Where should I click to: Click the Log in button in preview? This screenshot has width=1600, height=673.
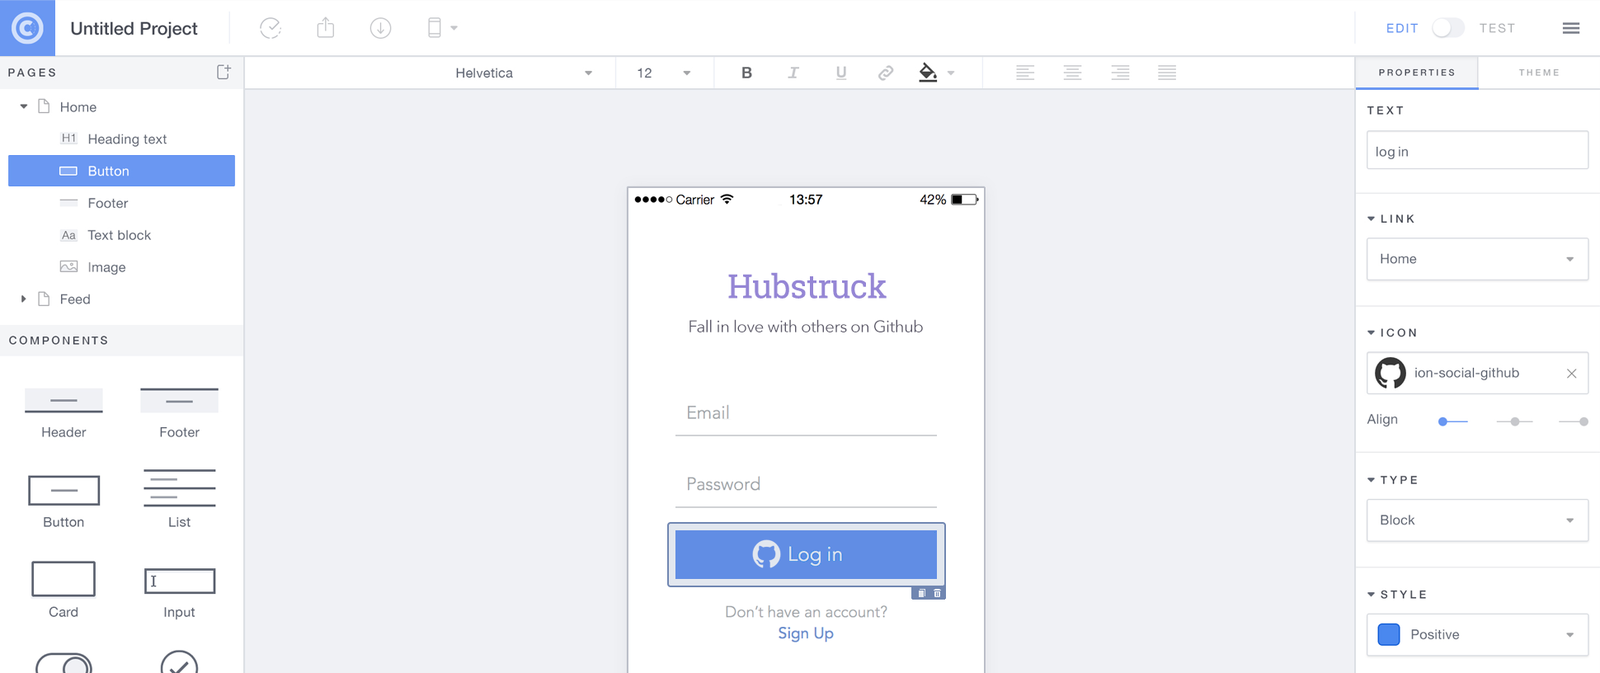click(x=806, y=554)
